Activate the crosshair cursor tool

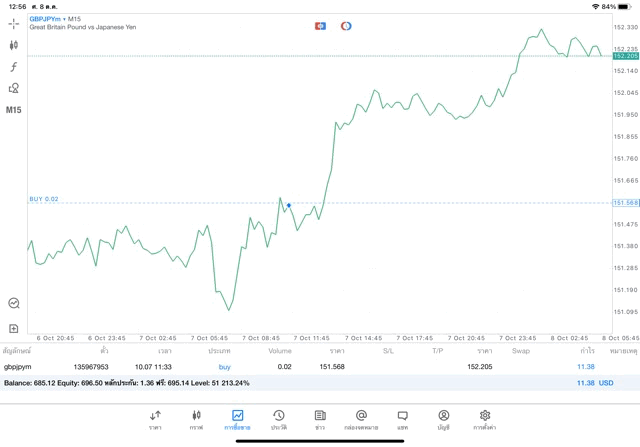14,23
